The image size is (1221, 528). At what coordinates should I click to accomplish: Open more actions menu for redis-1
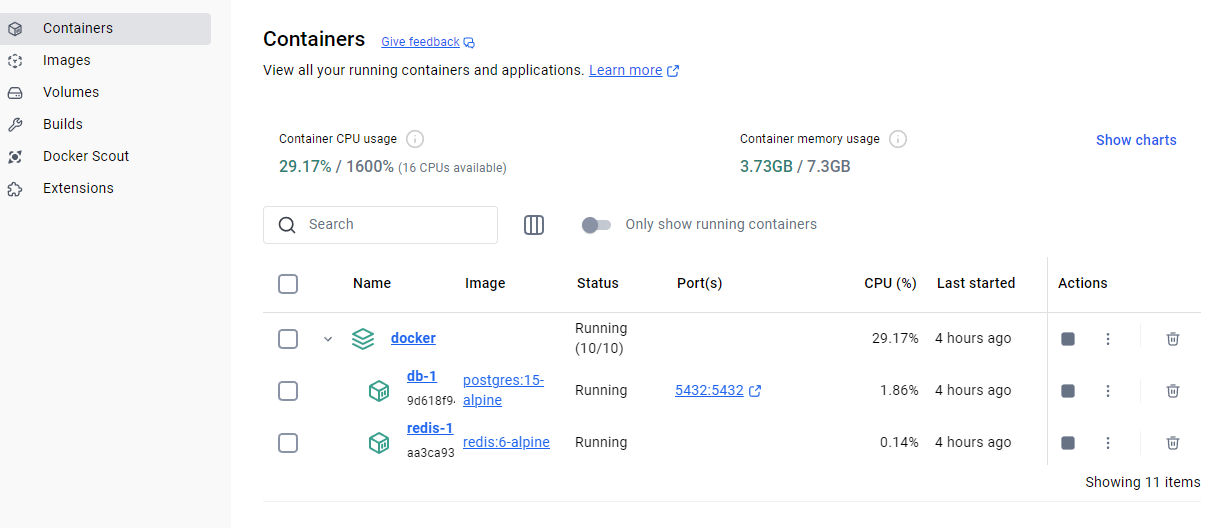tap(1108, 443)
